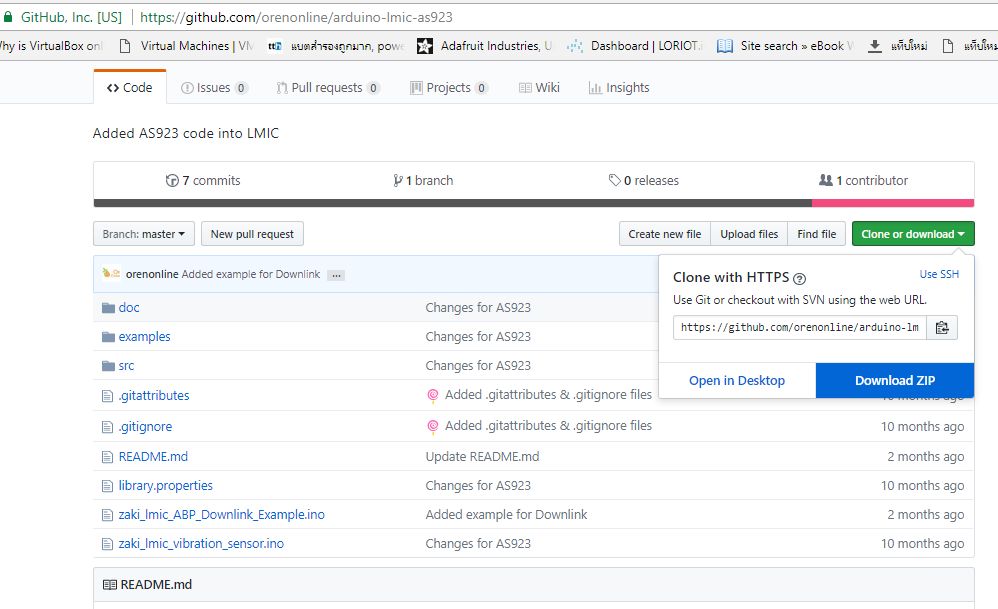998x609 pixels.
Task: Click the download arrow bookmark icon
Action: click(x=875, y=46)
